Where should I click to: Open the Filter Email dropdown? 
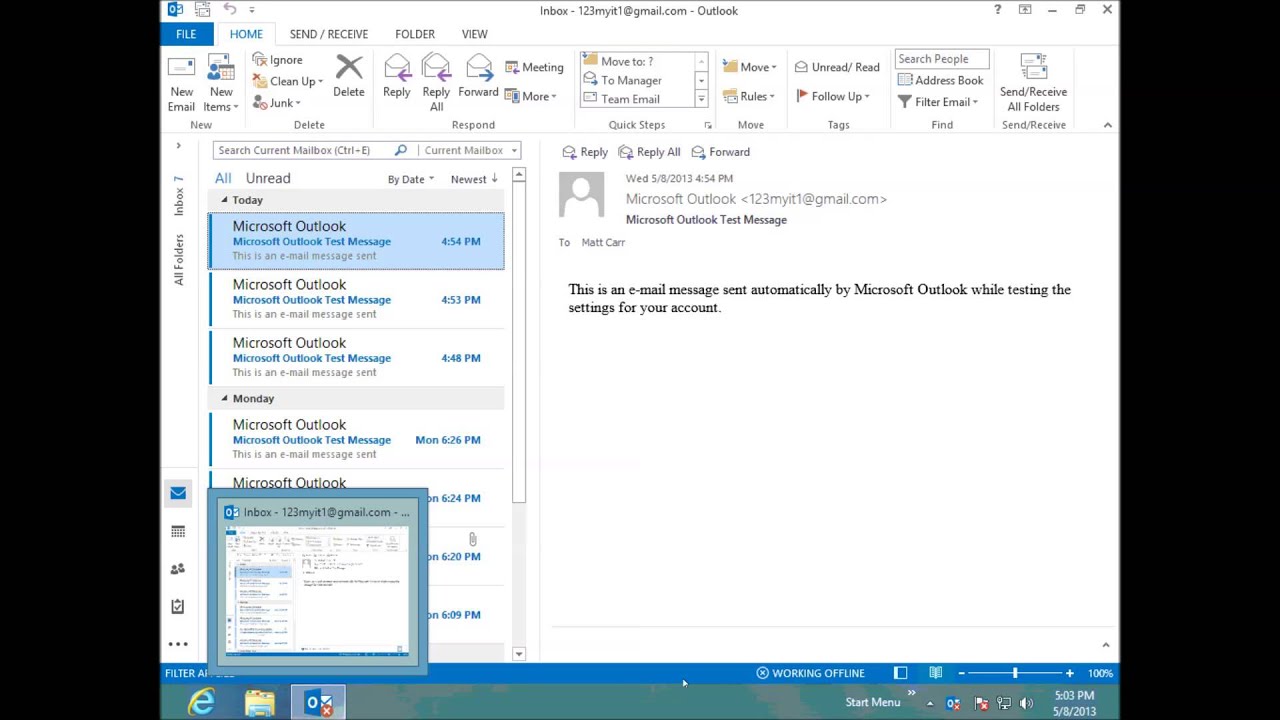point(938,102)
